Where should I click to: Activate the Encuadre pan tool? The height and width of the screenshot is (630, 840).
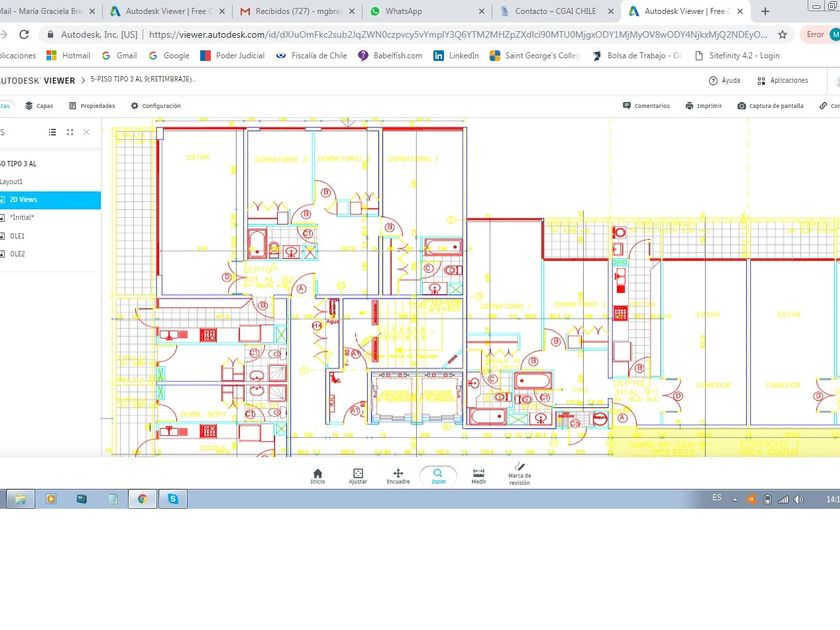coord(398,475)
